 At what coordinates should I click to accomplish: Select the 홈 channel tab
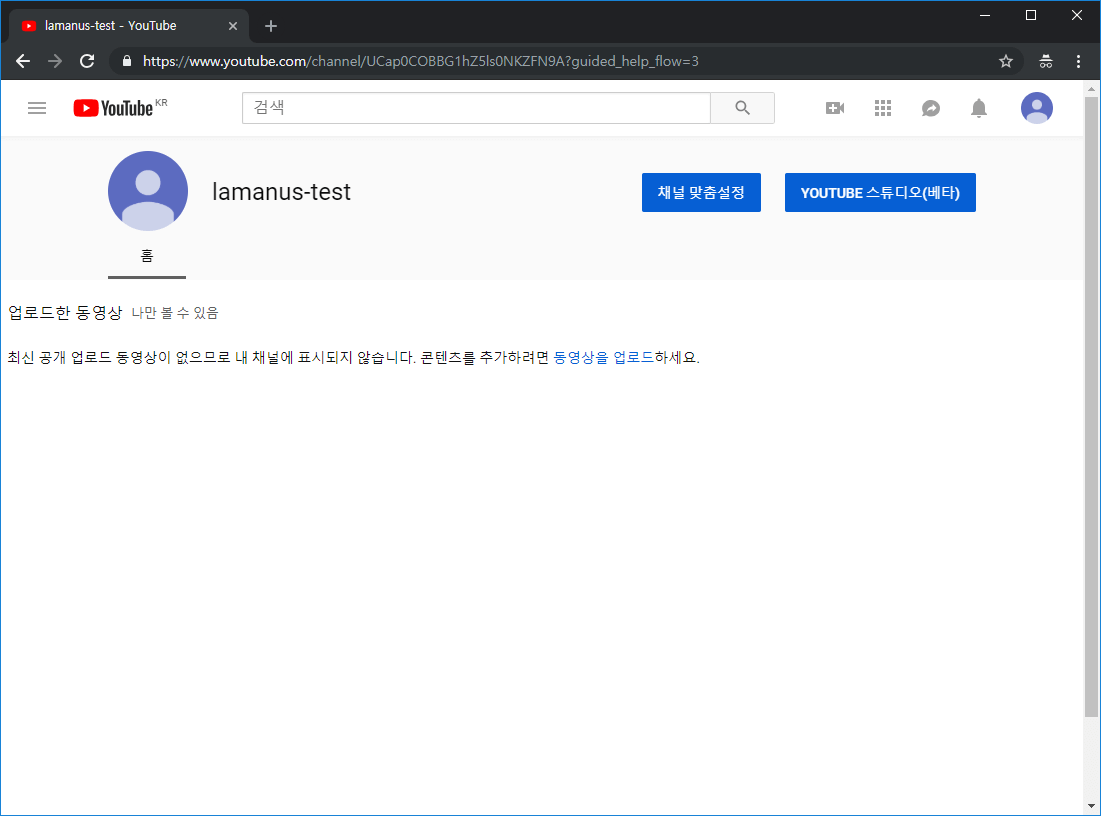147,256
